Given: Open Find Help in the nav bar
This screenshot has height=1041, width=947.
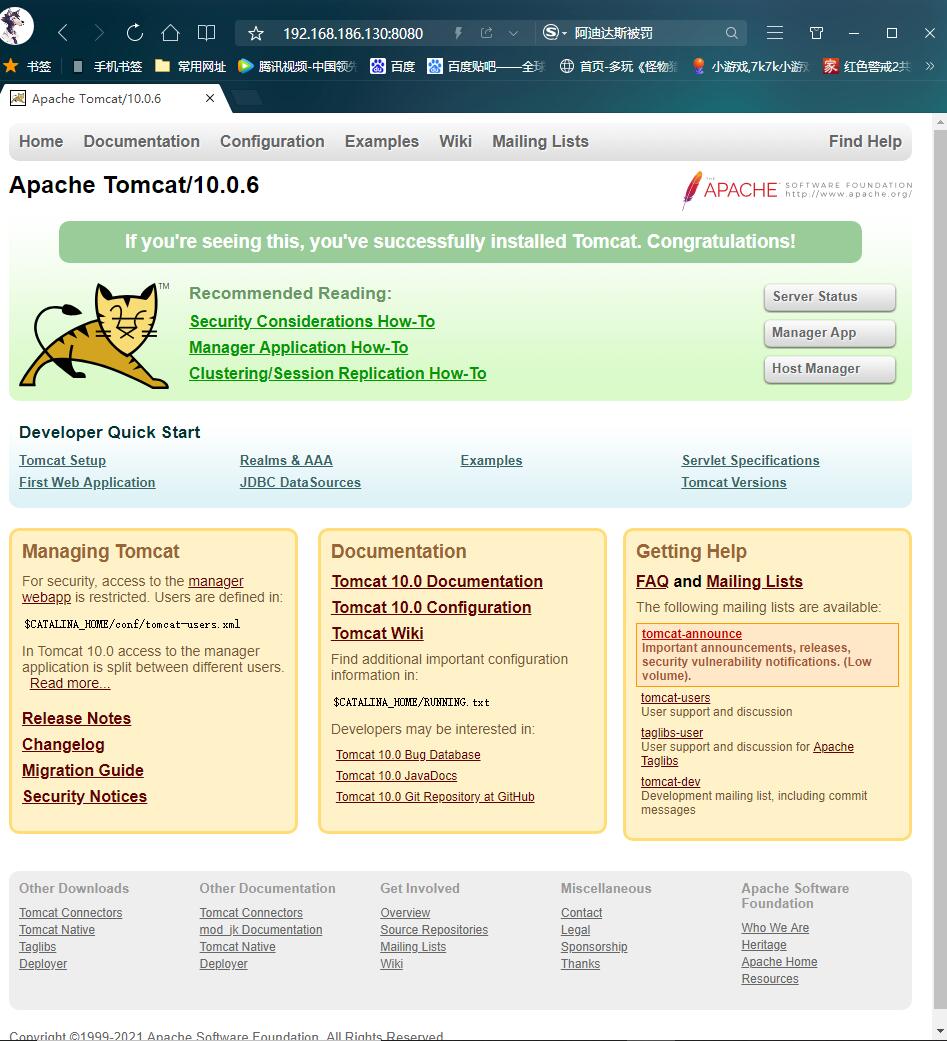Looking at the screenshot, I should (865, 141).
